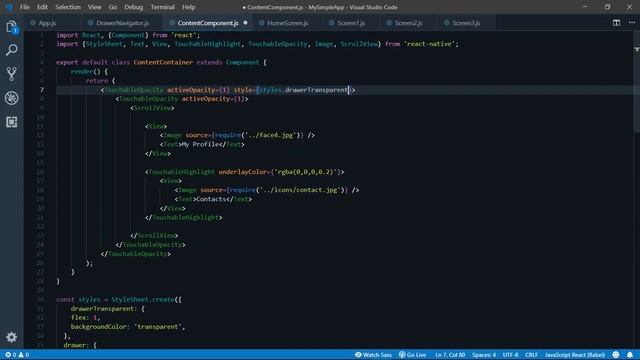Change end of line sequence CRLF
Viewport: 640px width, 360px height.
click(531, 355)
